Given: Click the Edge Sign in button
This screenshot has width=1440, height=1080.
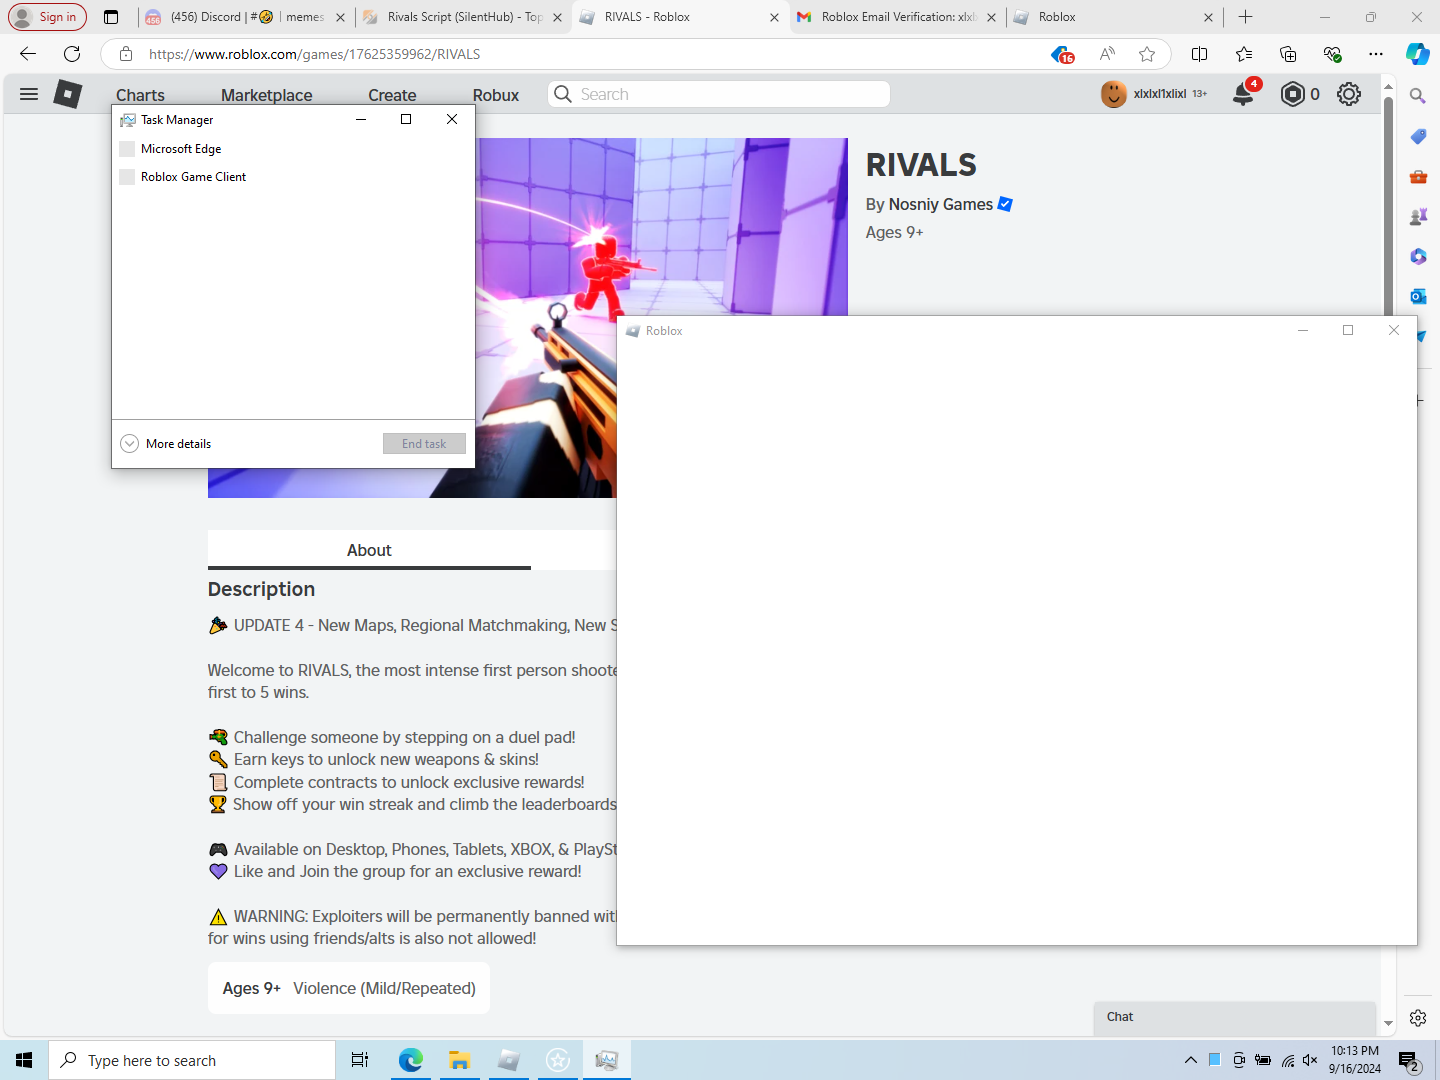Looking at the screenshot, I should (x=47, y=17).
